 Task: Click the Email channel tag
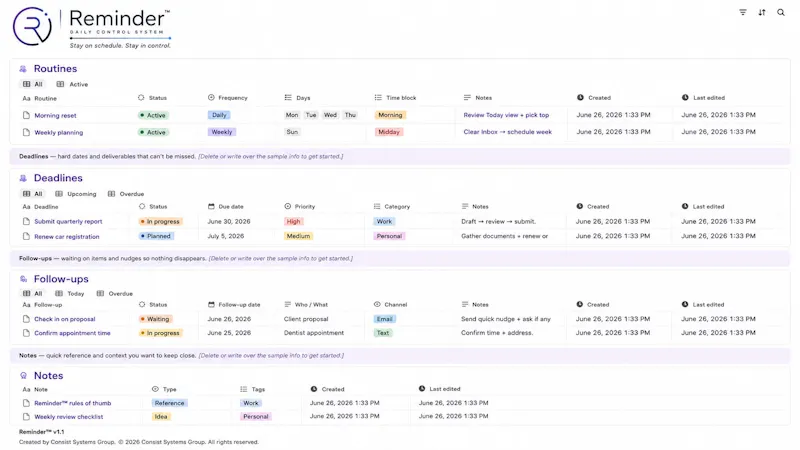coord(385,319)
